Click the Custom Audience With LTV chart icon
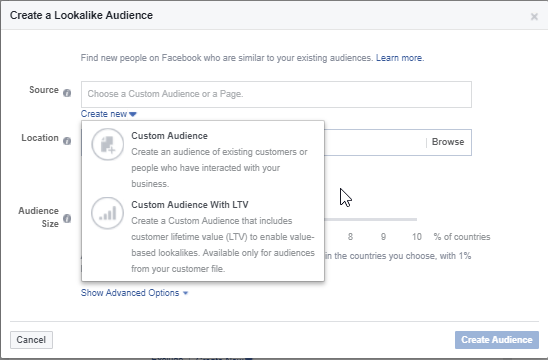This screenshot has height=360, width=548. [108, 213]
